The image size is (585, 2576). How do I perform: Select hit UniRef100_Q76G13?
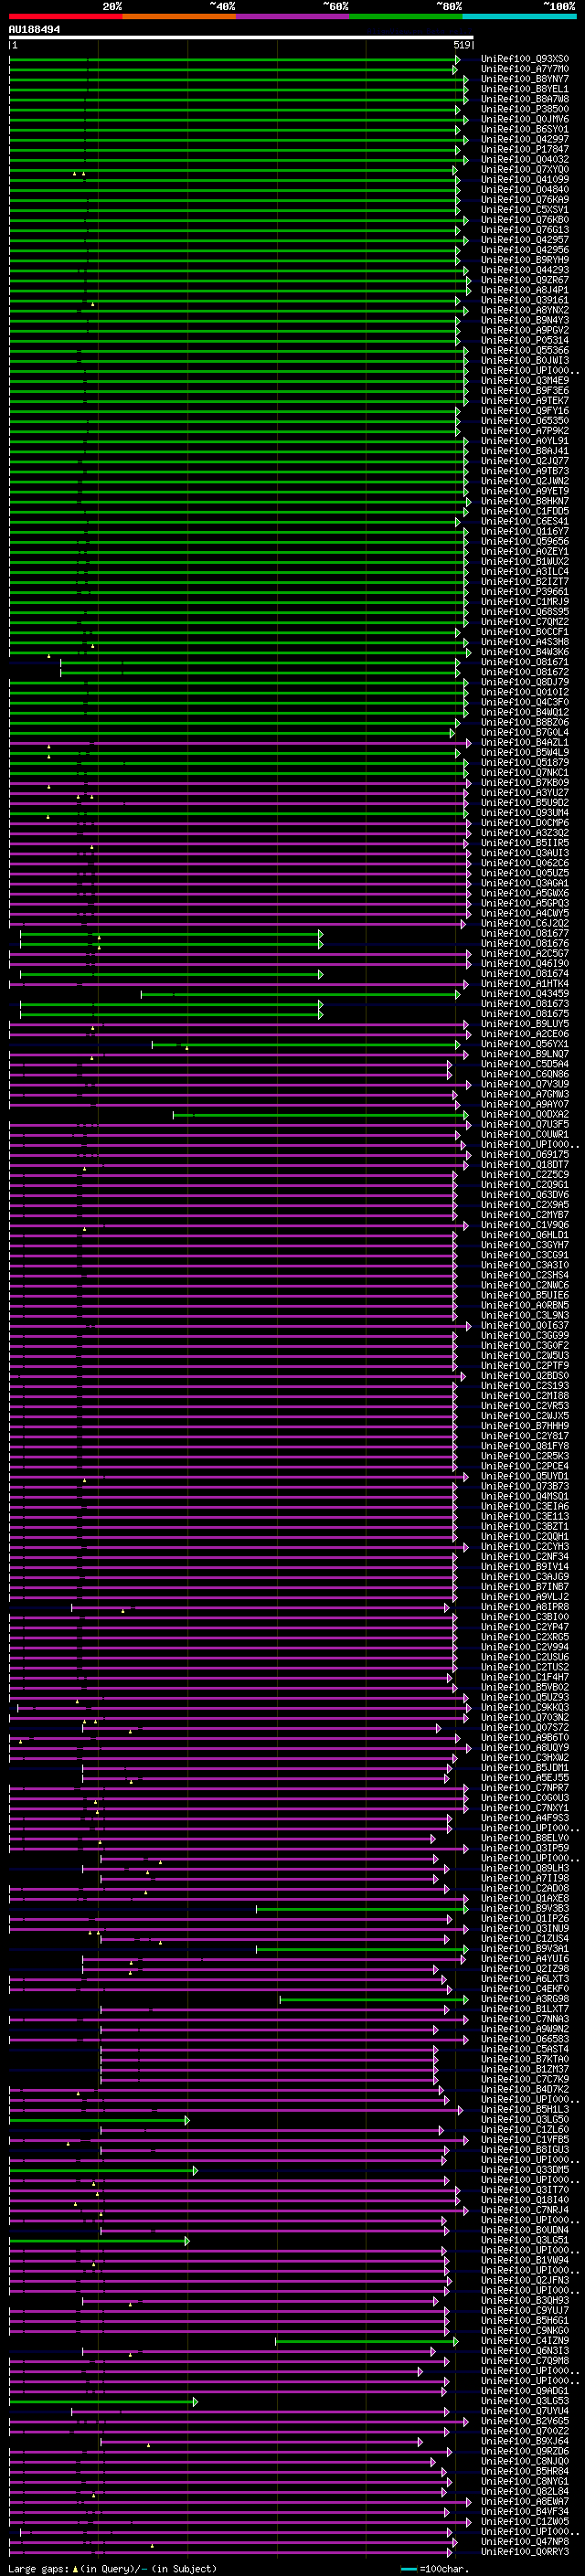[x=525, y=230]
